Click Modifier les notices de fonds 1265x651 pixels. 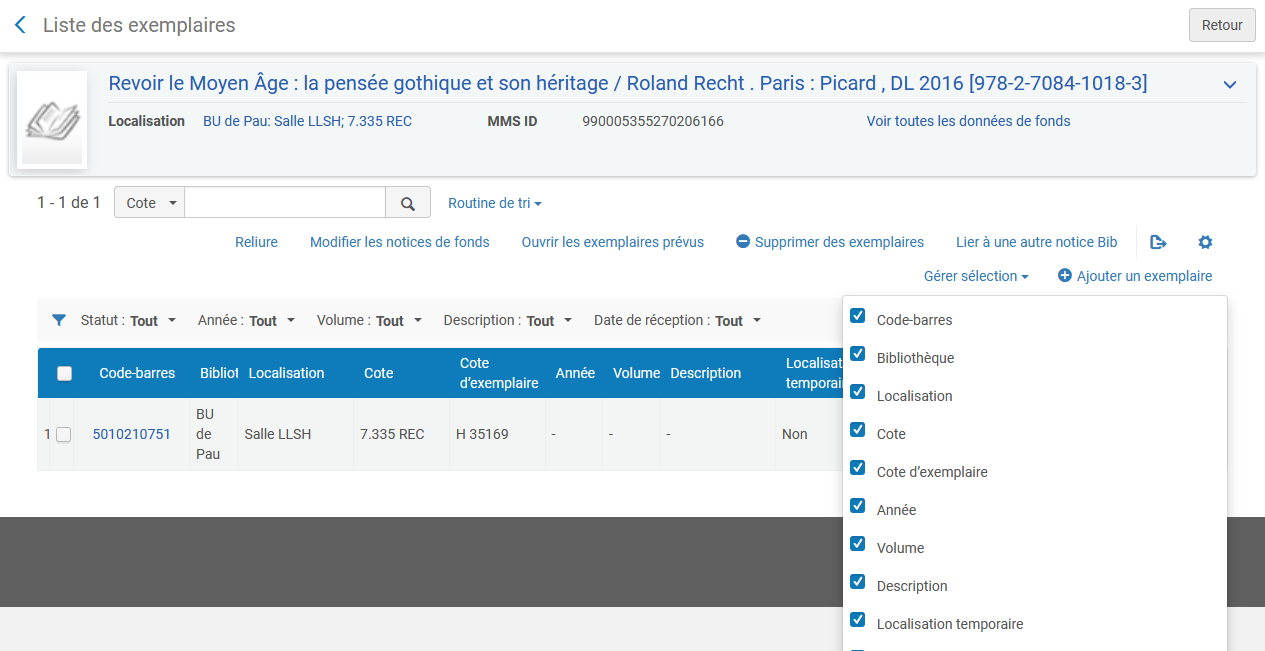pyautogui.click(x=399, y=242)
